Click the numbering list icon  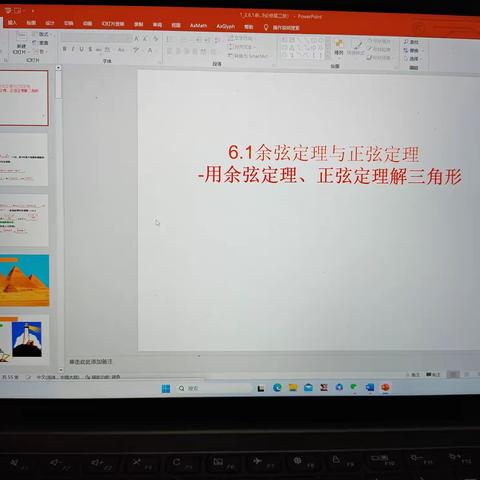click(184, 40)
